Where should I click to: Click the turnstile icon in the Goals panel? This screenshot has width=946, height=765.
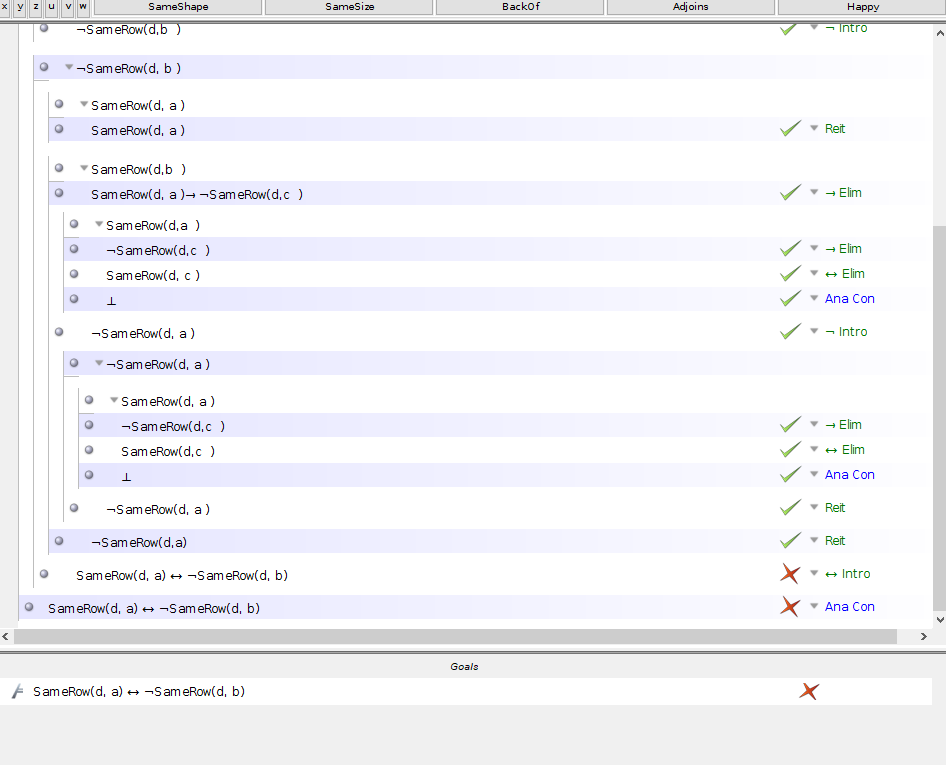click(15, 691)
